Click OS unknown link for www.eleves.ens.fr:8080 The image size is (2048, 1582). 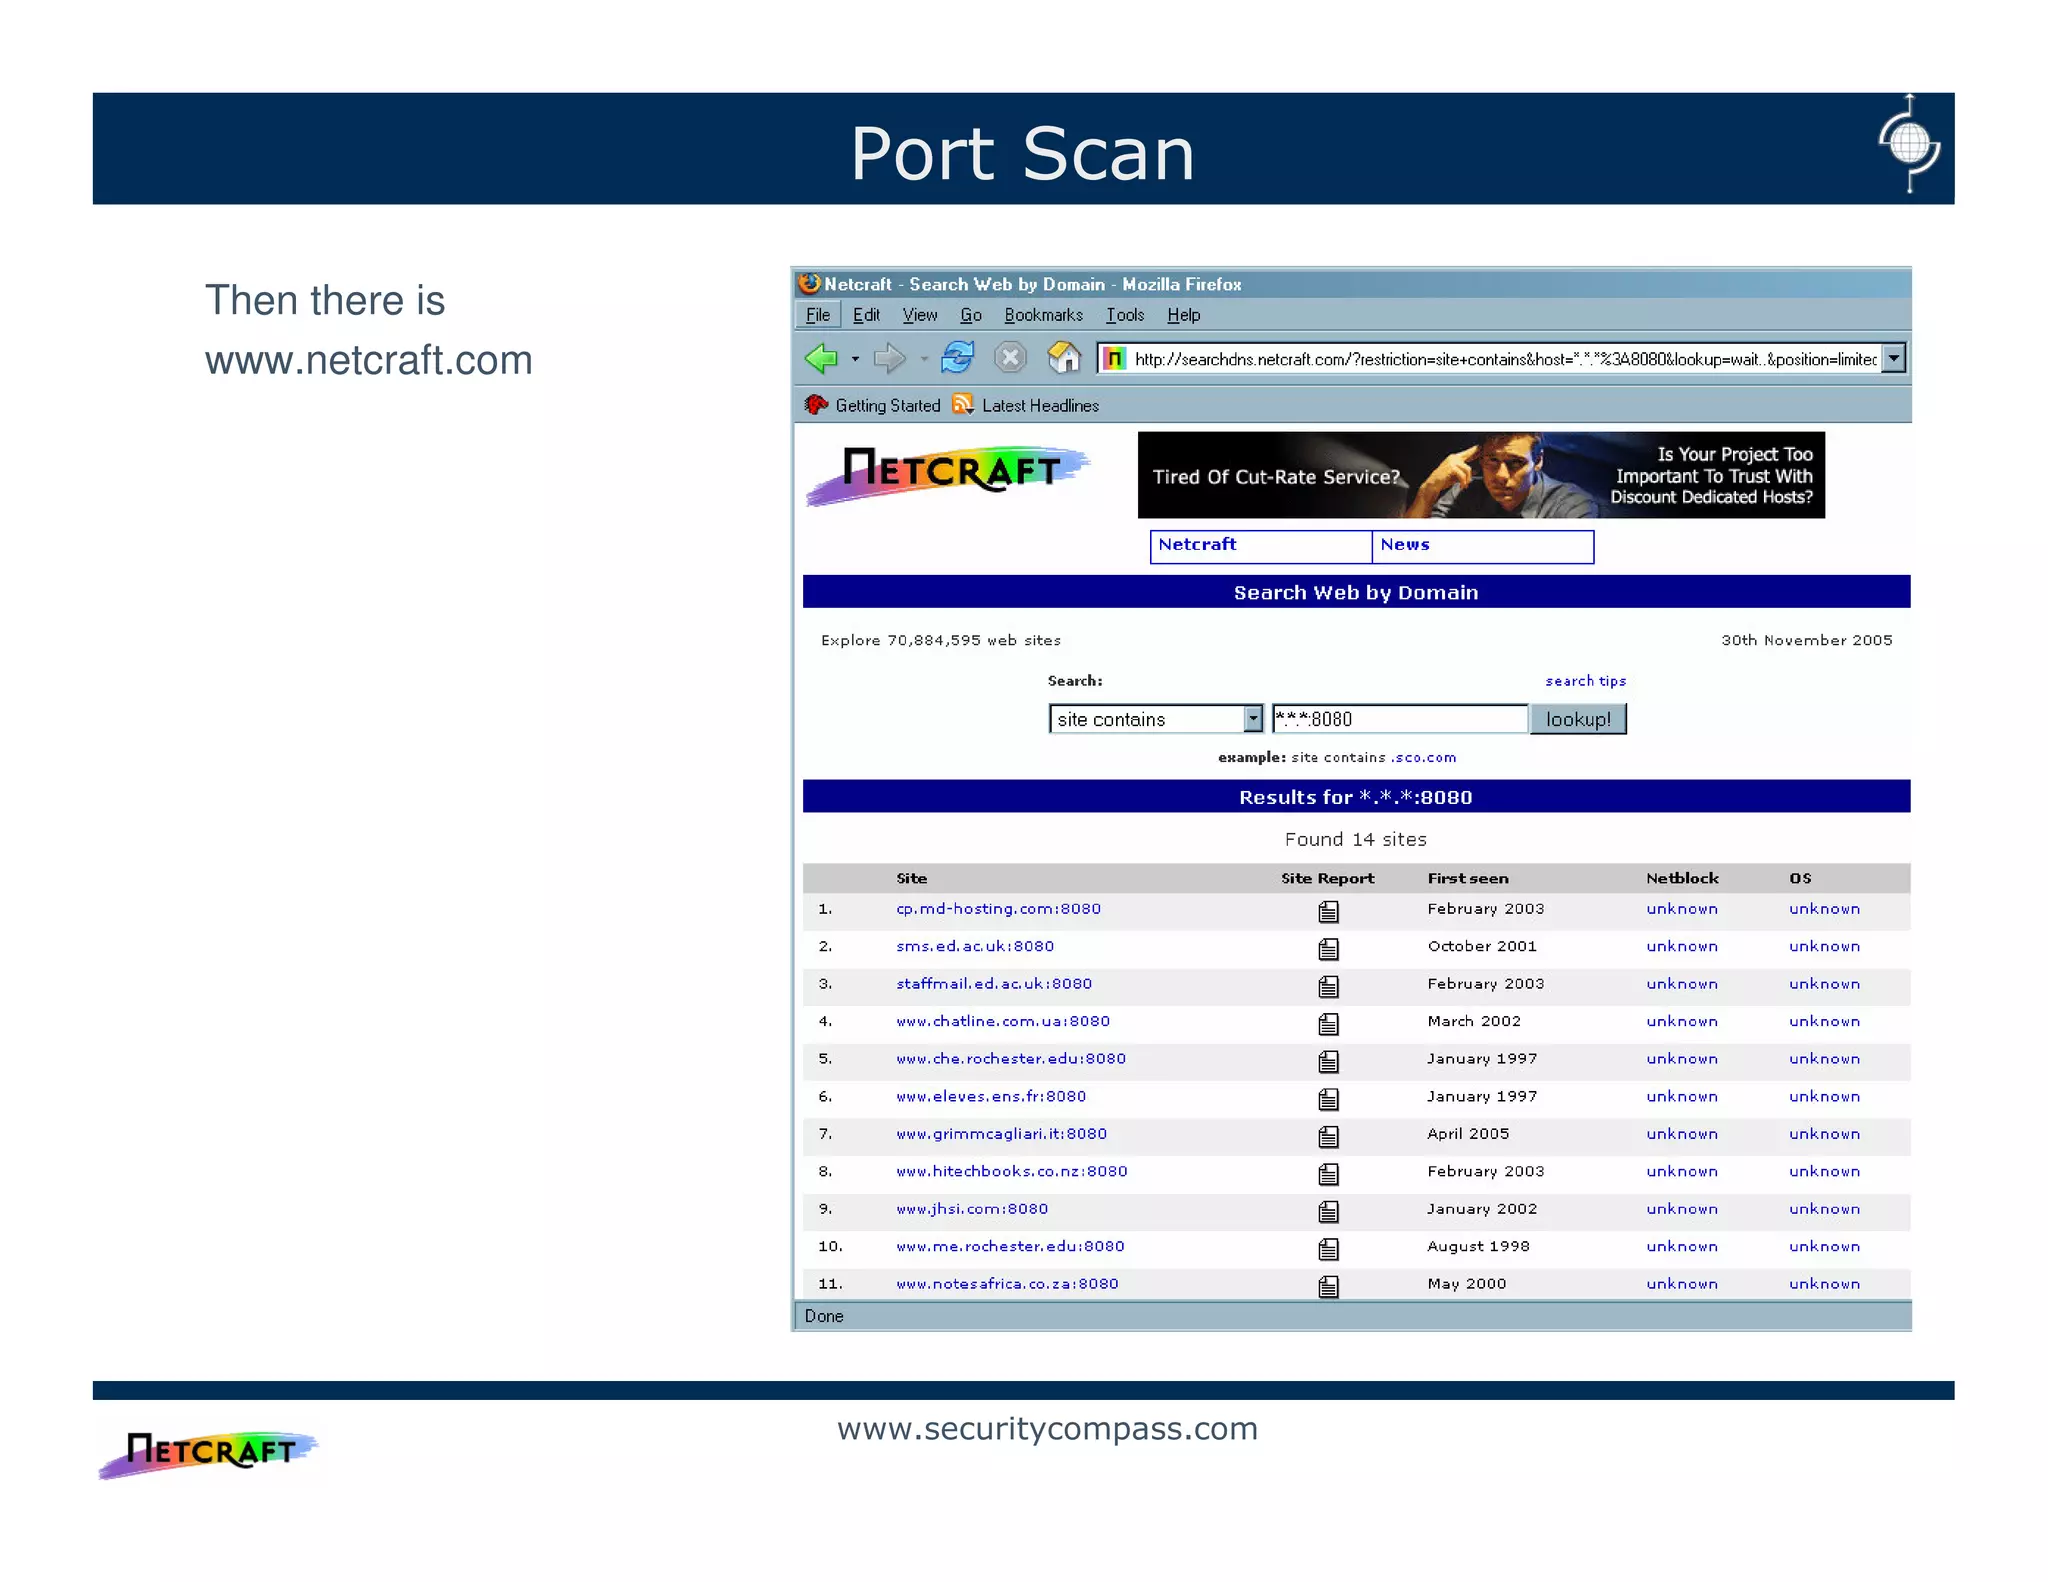tap(1824, 1097)
